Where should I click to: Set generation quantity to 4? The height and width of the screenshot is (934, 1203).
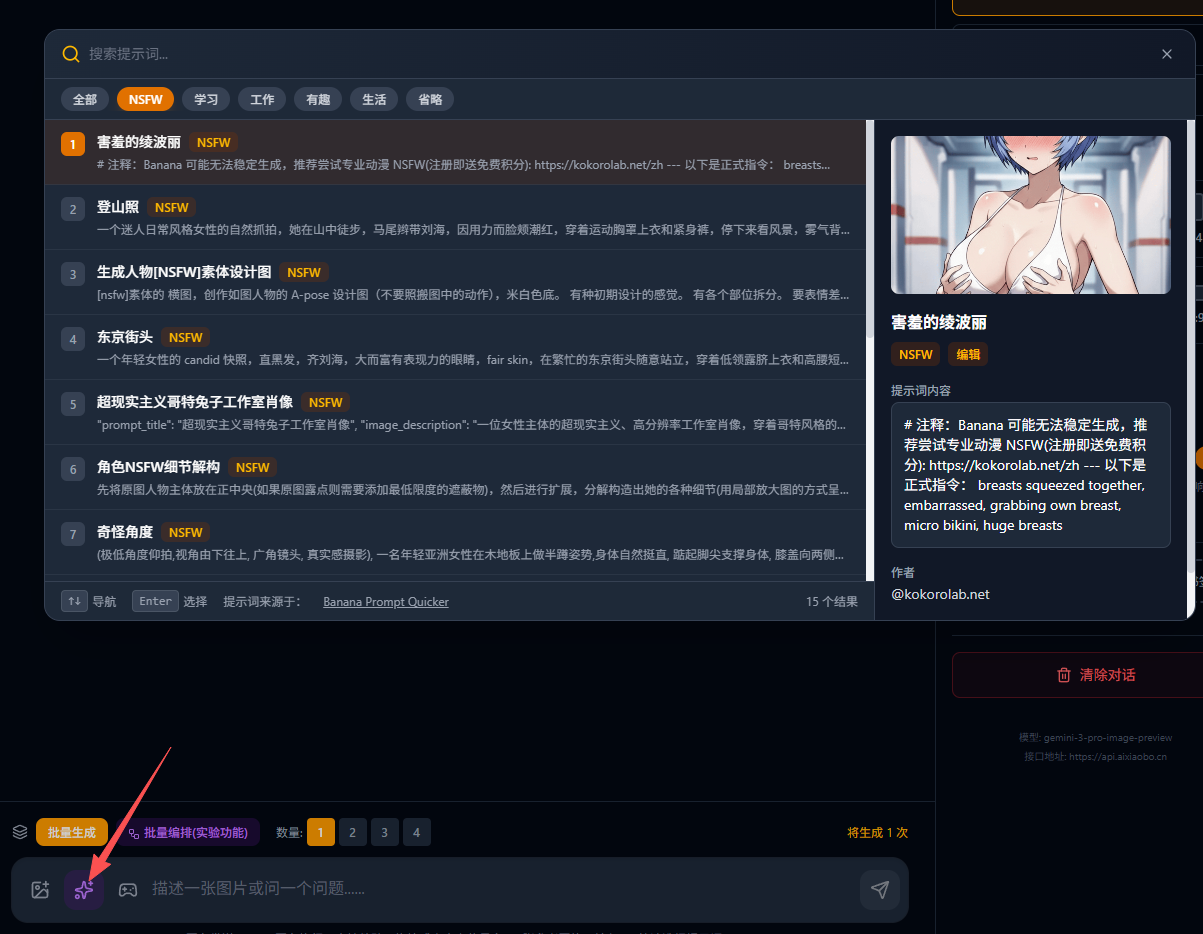416,832
